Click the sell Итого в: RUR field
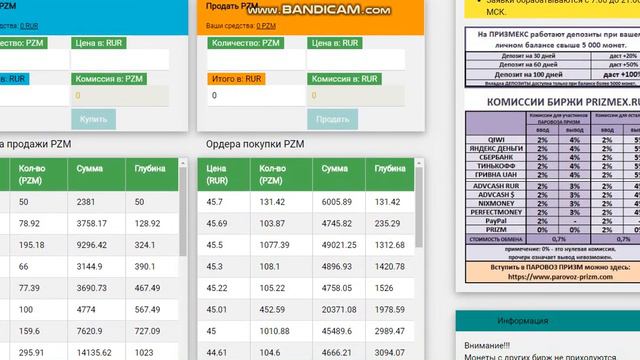 256,96
